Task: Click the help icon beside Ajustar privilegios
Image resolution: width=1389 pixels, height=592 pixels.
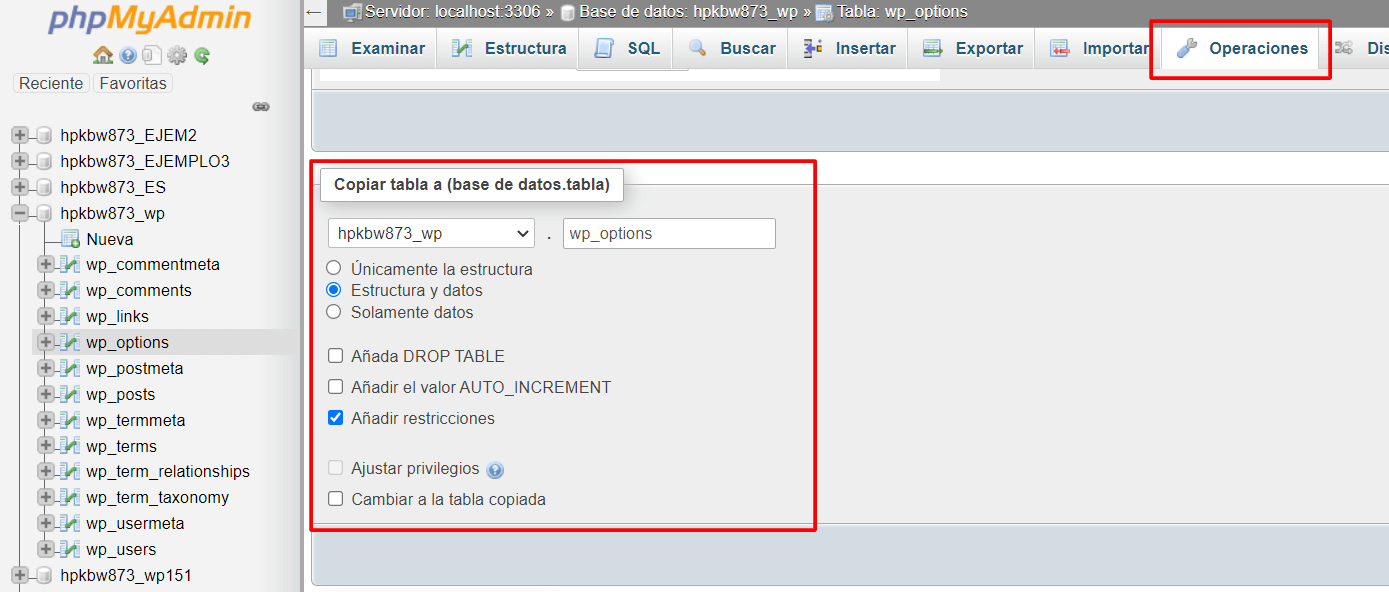Action: (x=495, y=469)
